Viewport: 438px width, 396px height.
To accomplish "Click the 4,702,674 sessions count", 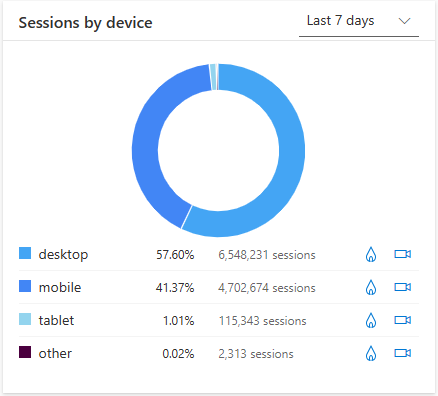I will (x=267, y=288).
